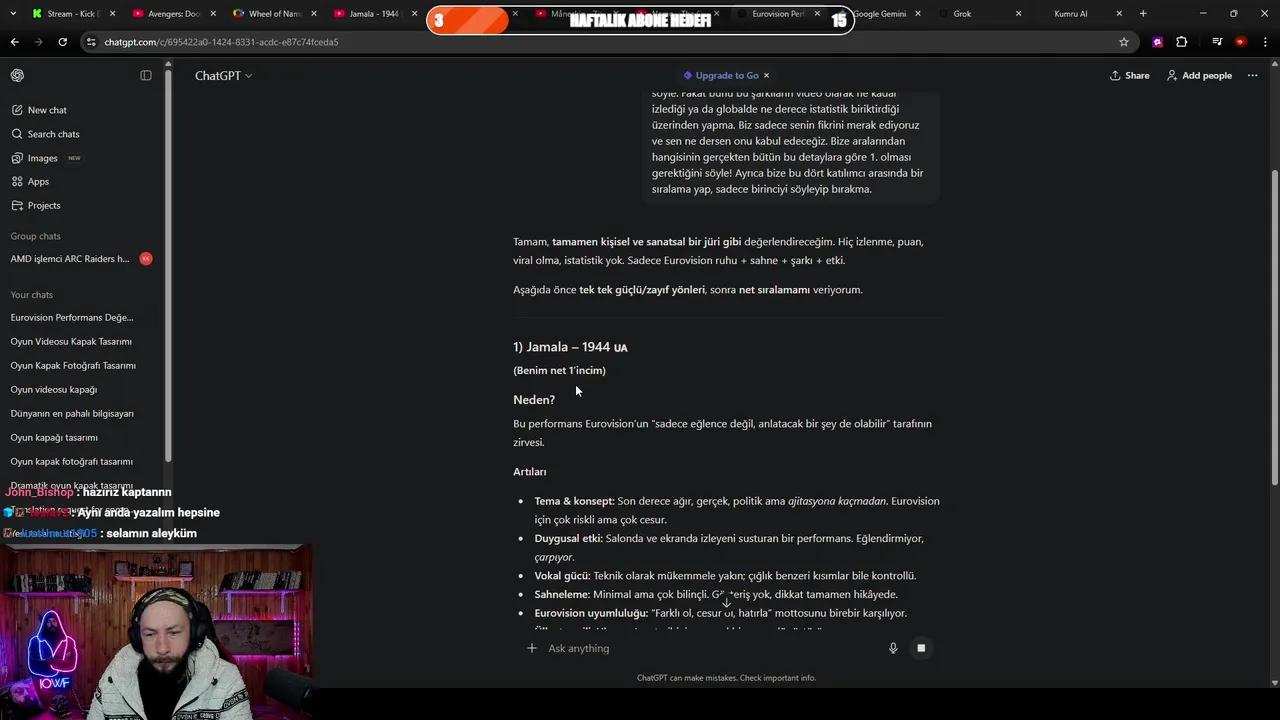
Task: Open the ChatGPT model selector dropdown
Action: 223,76
